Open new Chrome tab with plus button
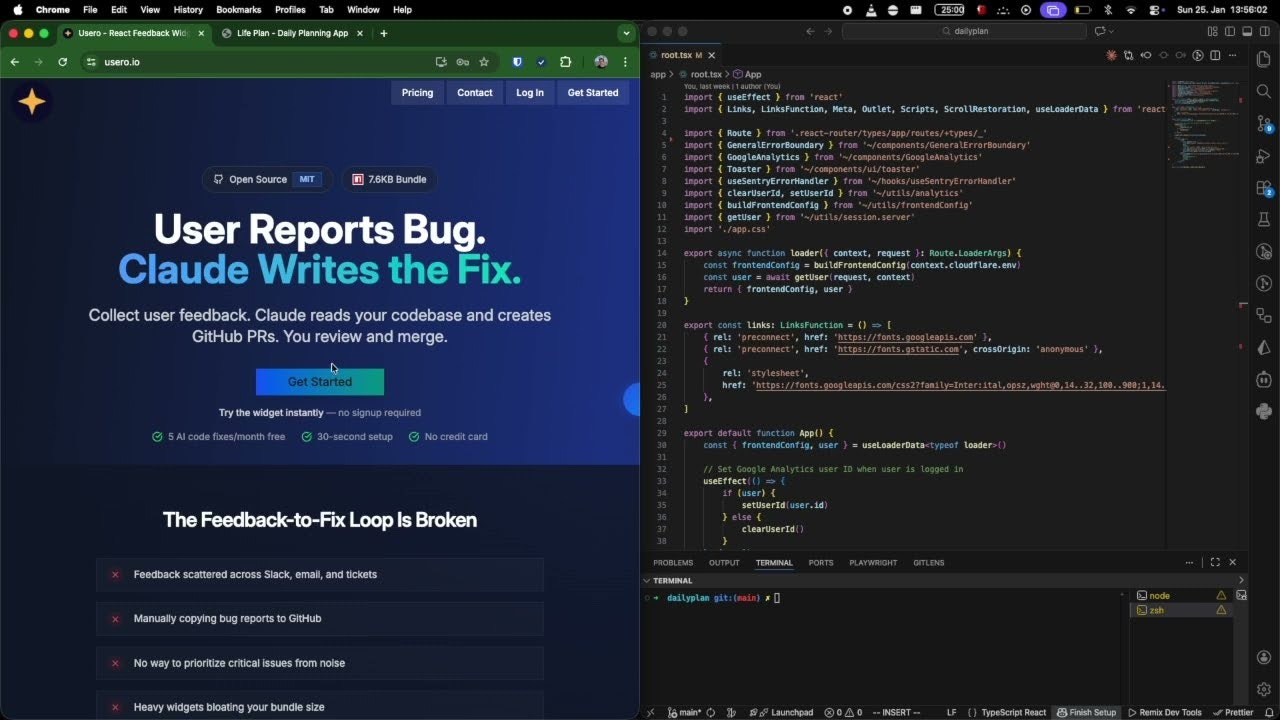The height and width of the screenshot is (720, 1280). click(x=383, y=33)
